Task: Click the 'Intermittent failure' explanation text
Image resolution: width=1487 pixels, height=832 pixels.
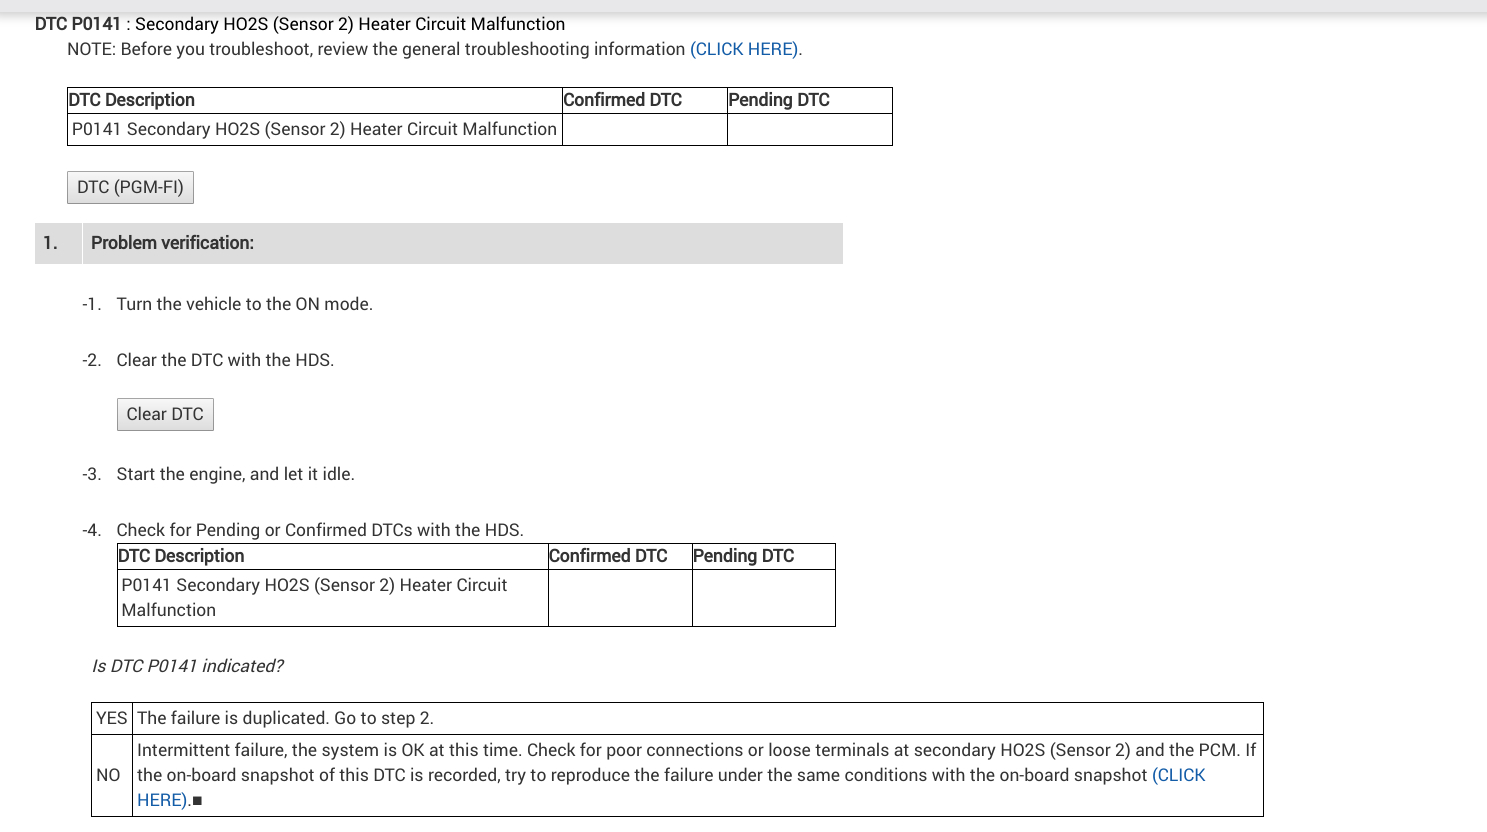Action: (697, 775)
